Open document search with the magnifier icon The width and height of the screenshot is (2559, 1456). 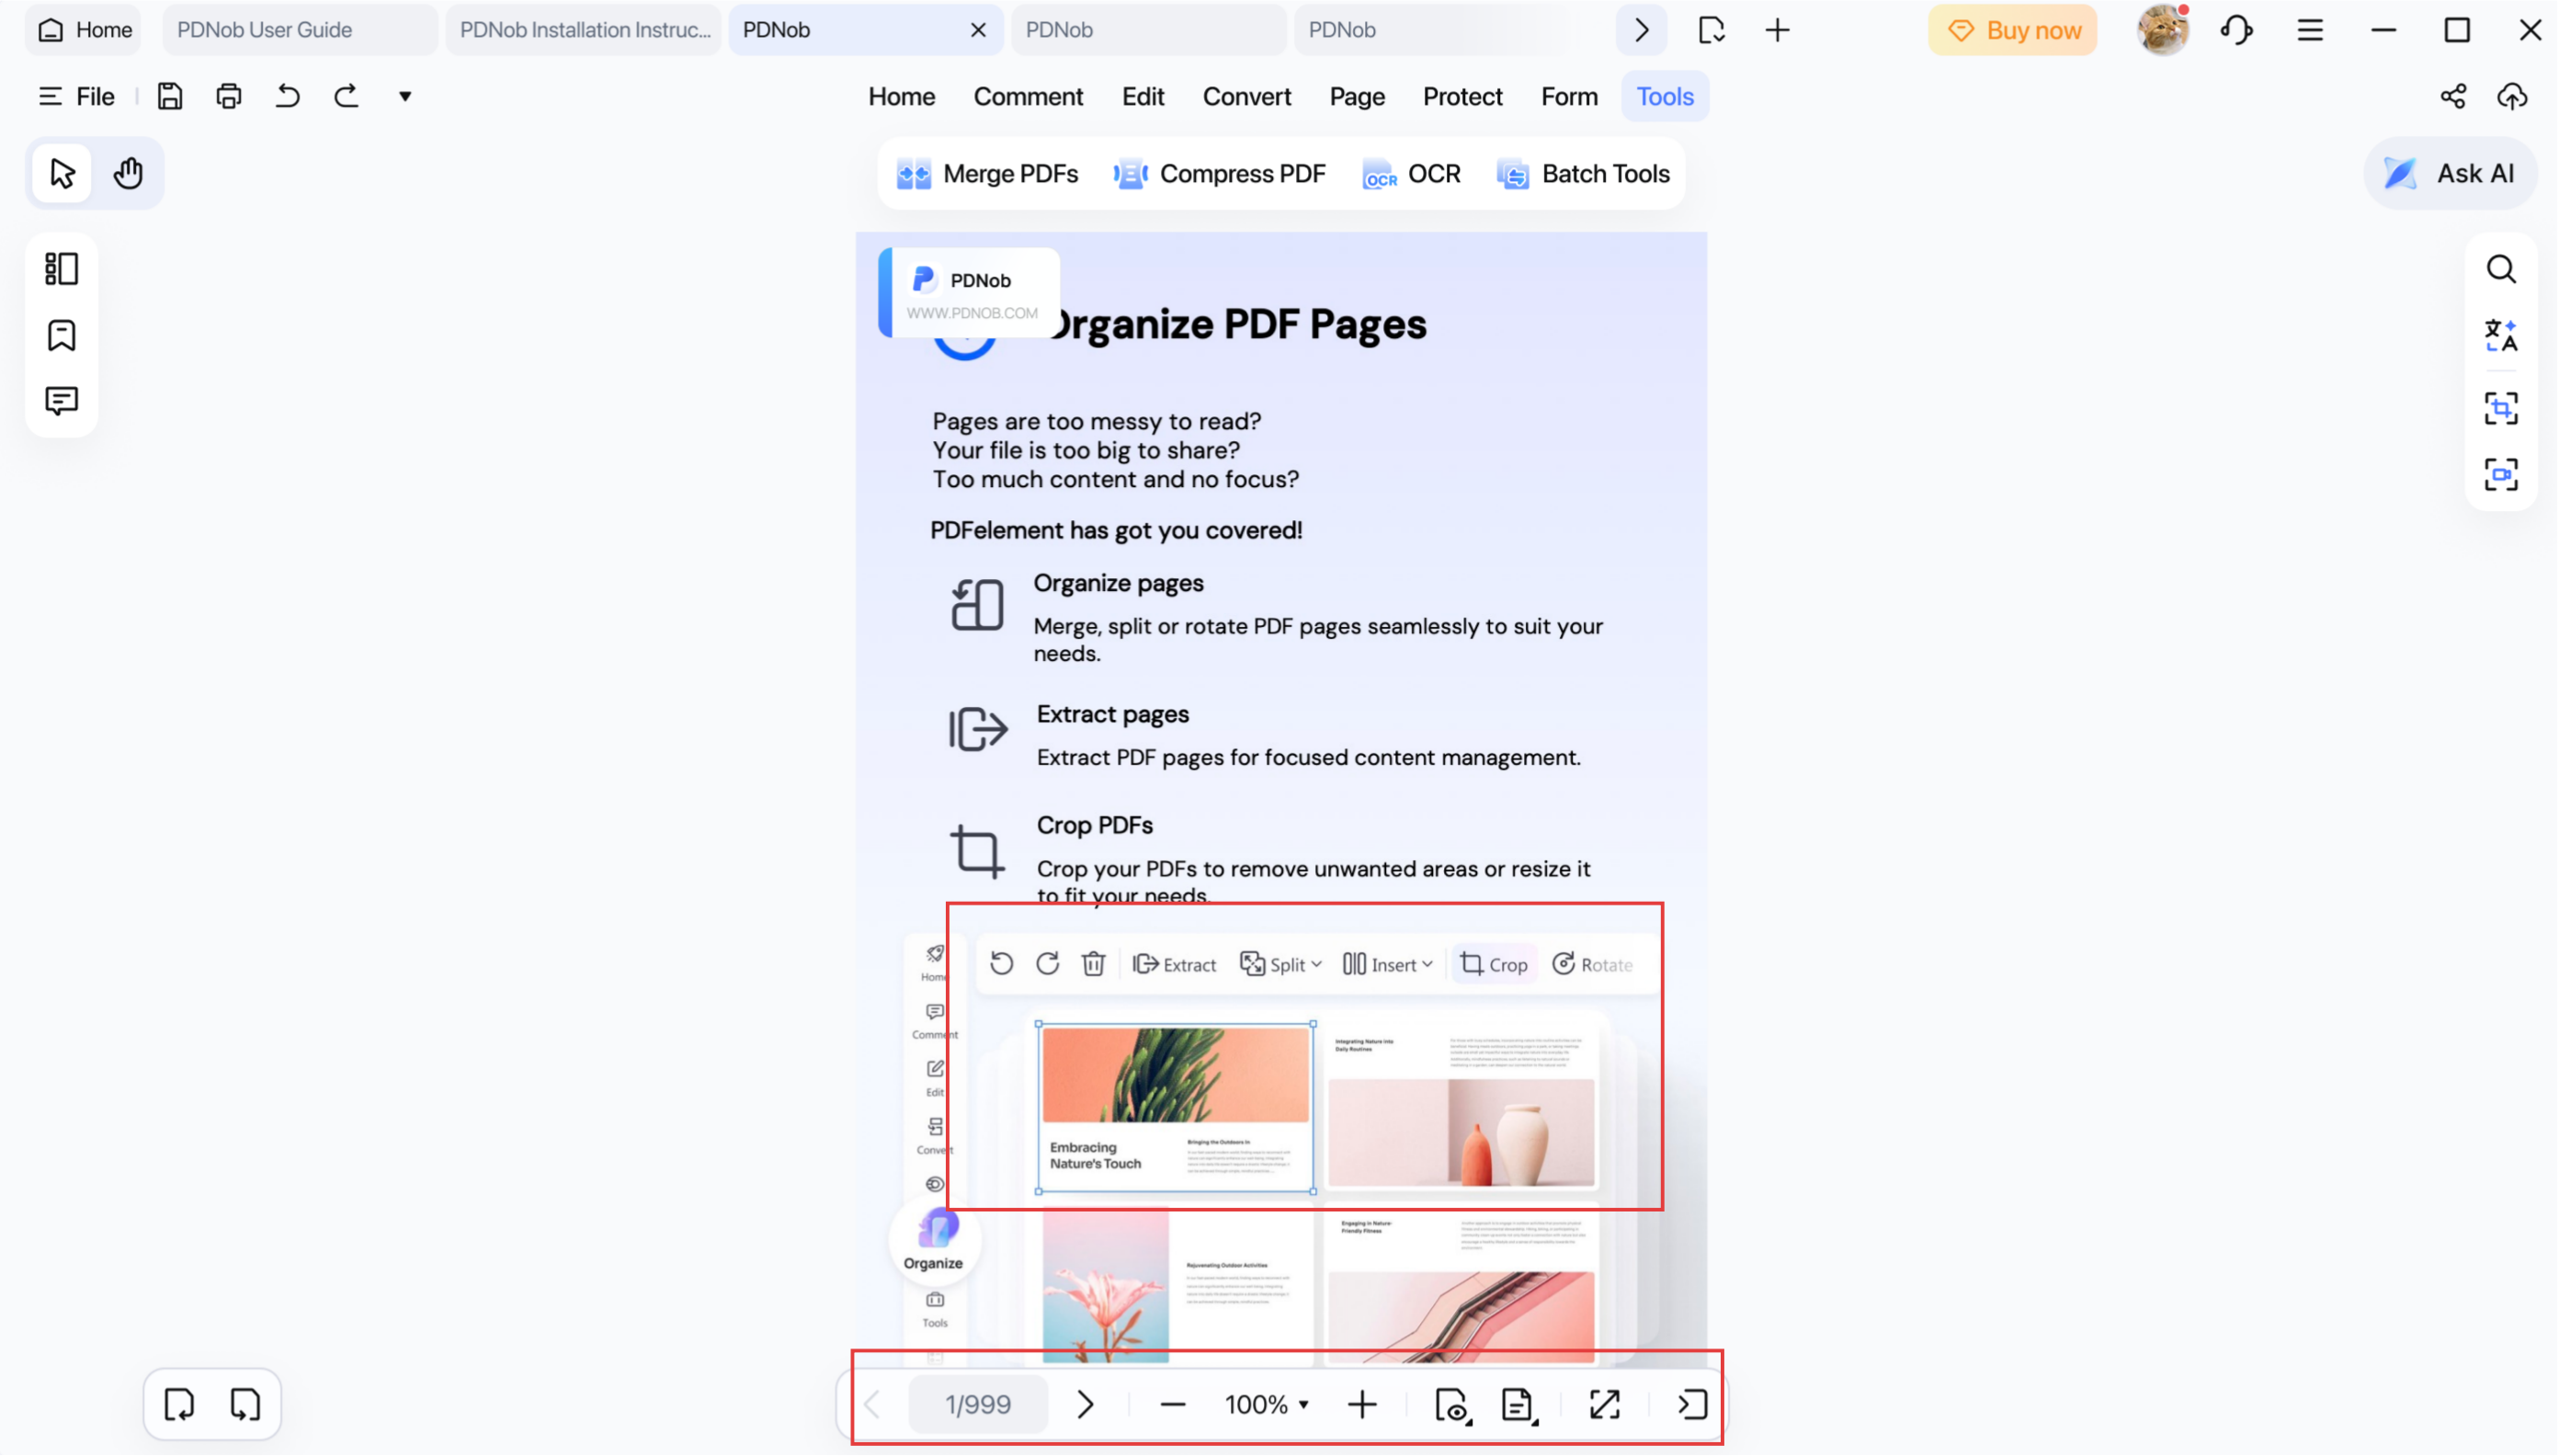tap(2501, 268)
